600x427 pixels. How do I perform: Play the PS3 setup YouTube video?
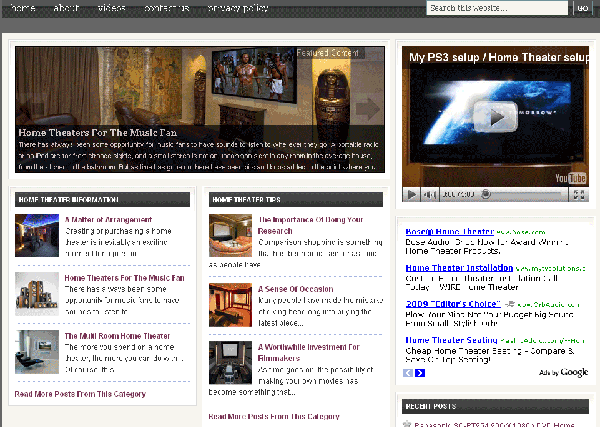[496, 117]
